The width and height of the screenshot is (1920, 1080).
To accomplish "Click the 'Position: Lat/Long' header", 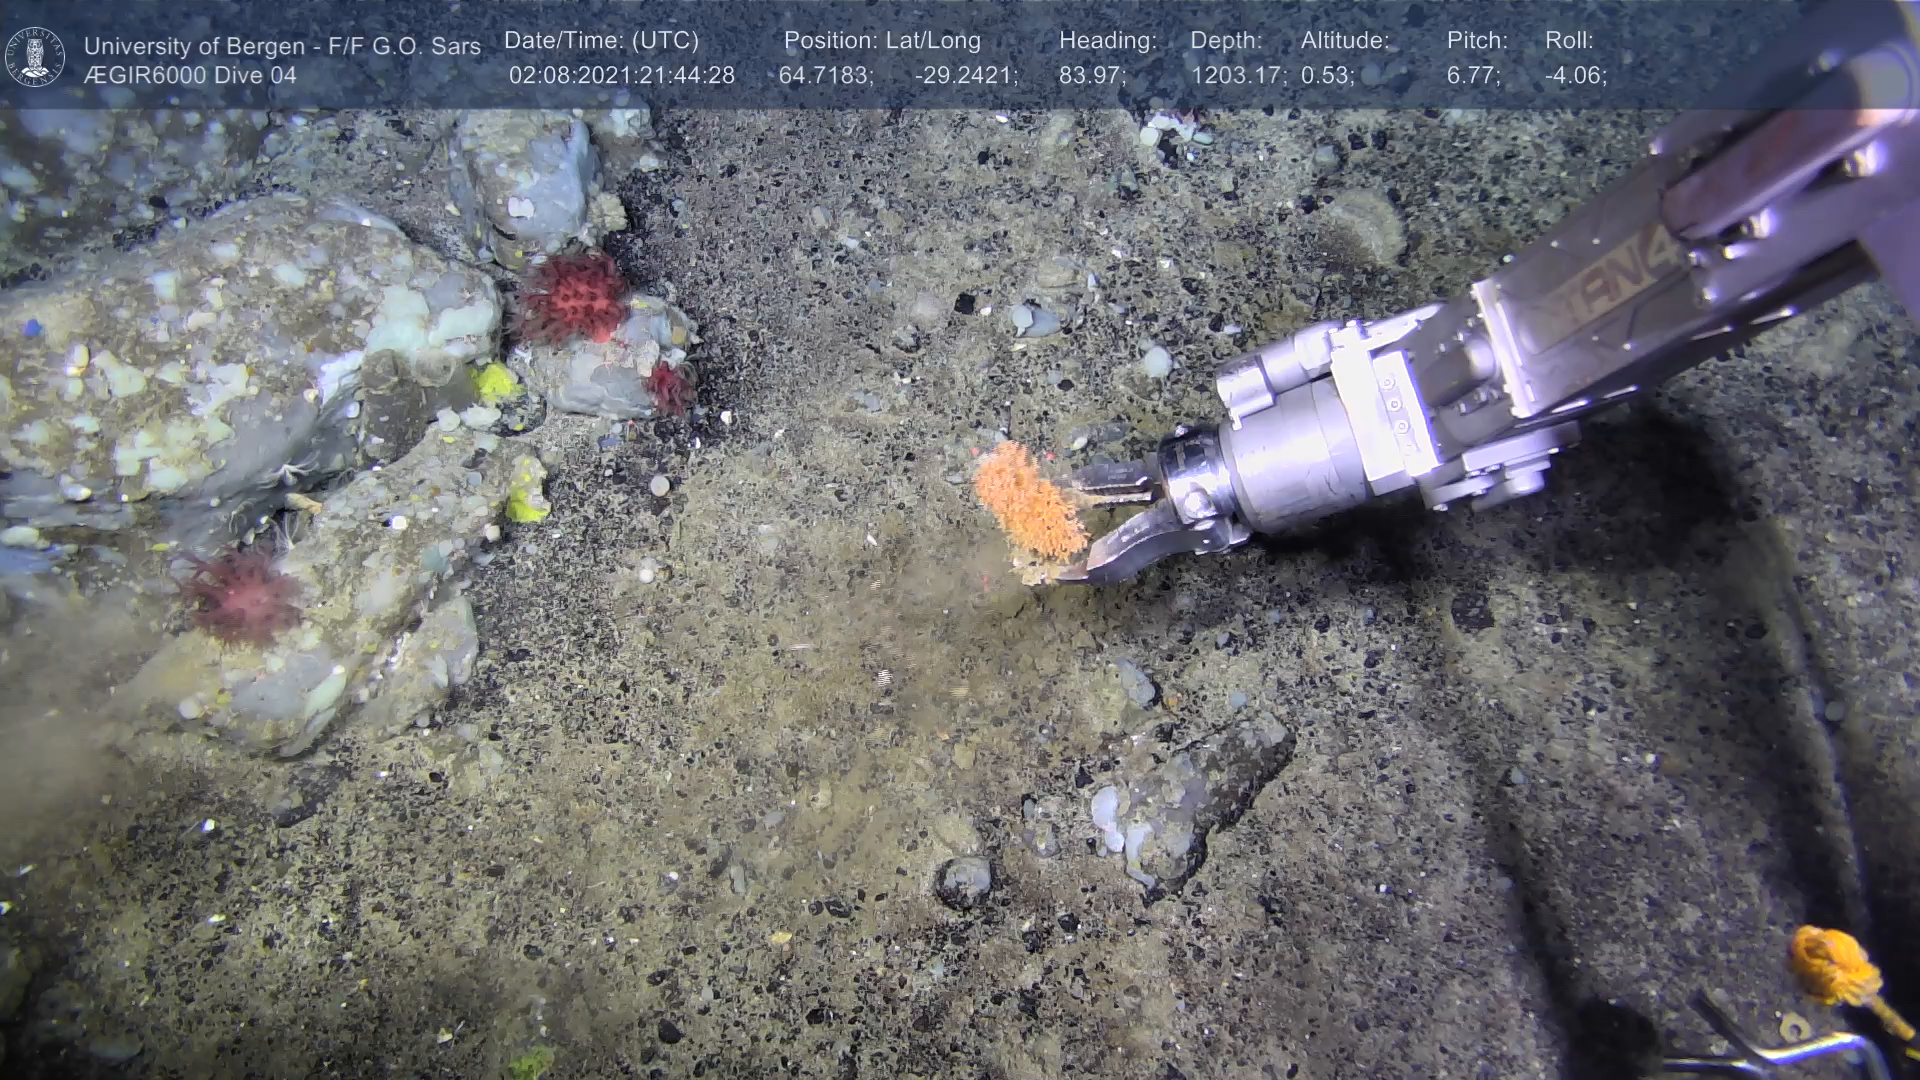I will (x=882, y=41).
